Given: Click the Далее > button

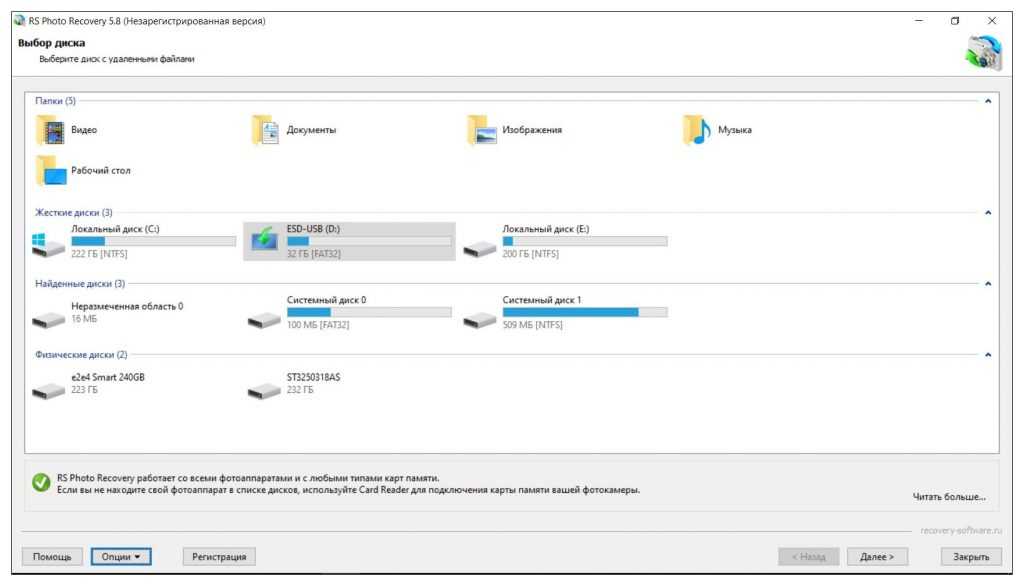Looking at the screenshot, I should 877,557.
